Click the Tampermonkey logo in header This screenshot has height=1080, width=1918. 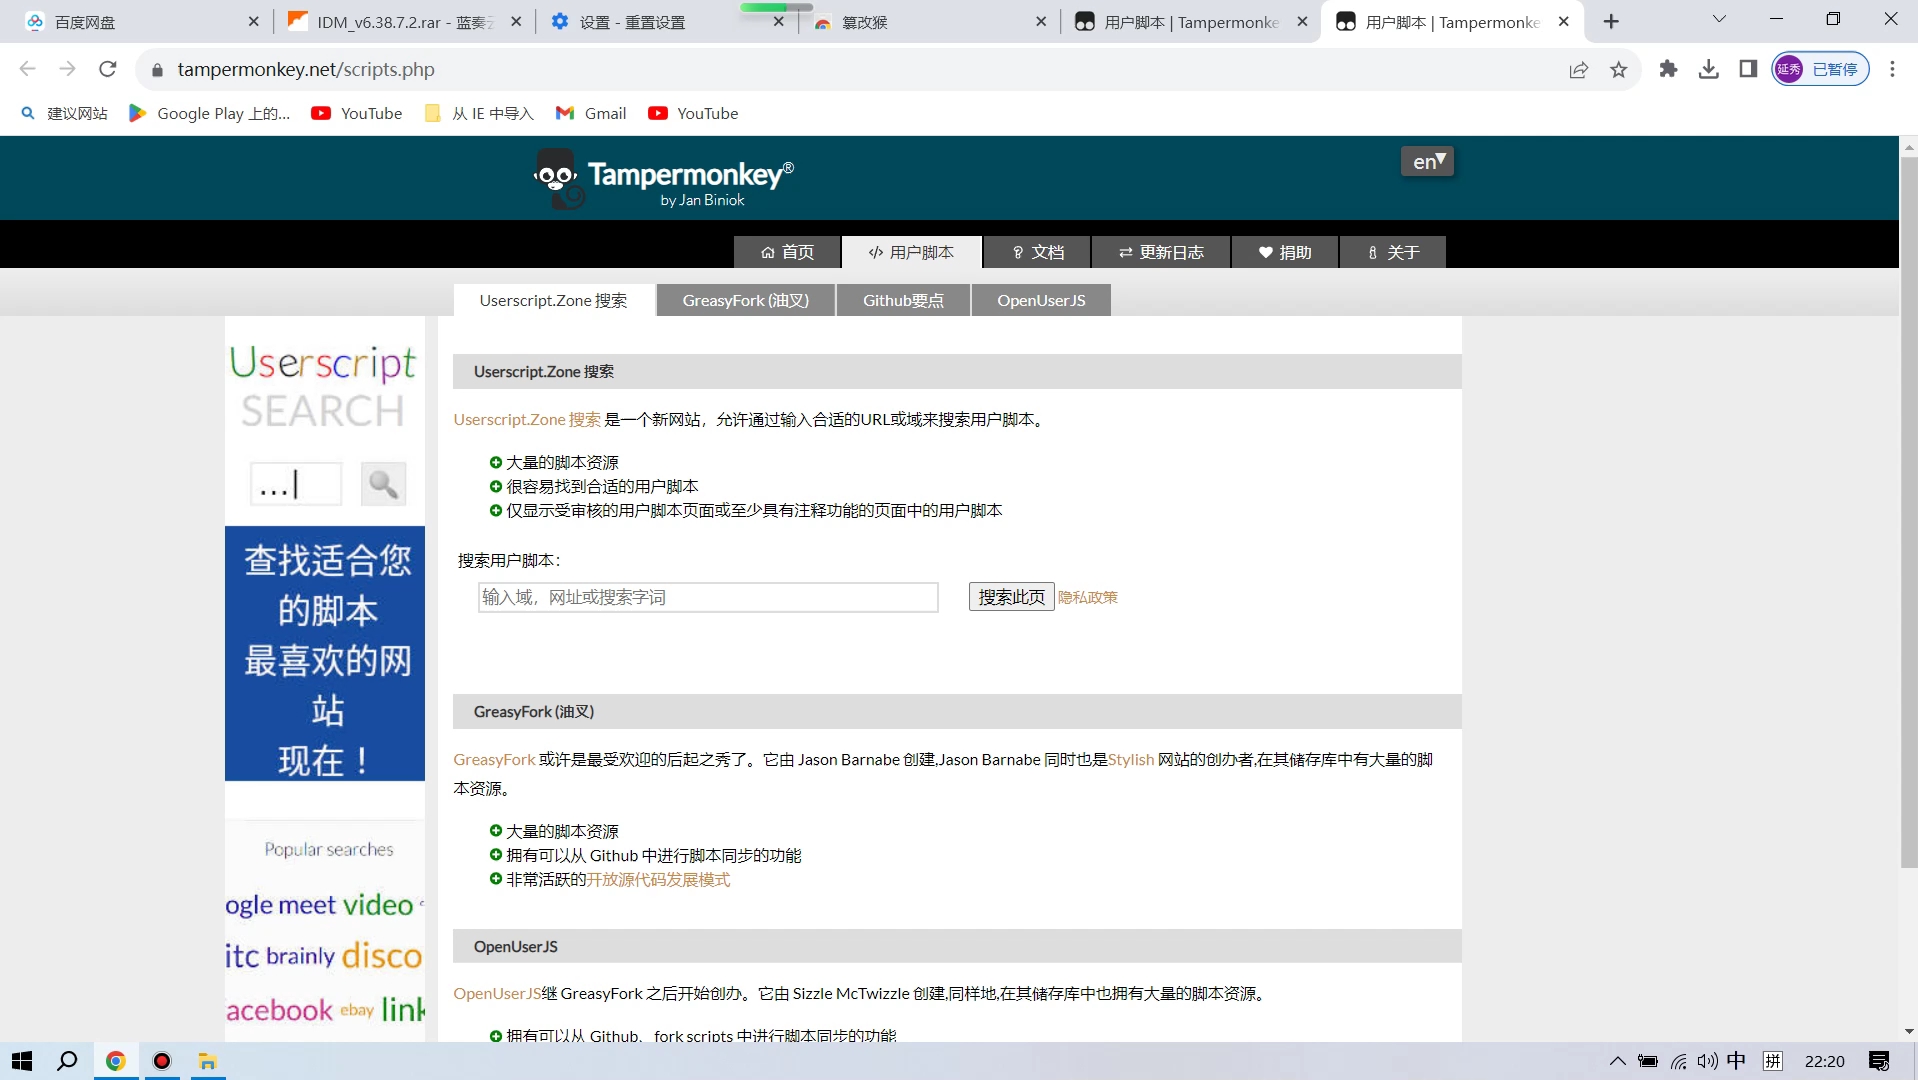pyautogui.click(x=664, y=178)
